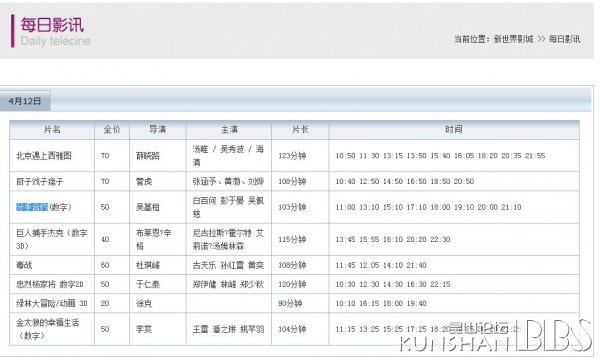The width and height of the screenshot is (600, 362).
Task: Click cast cell 白百何 彭于晏 吴佩慈
Action: coord(228,207)
